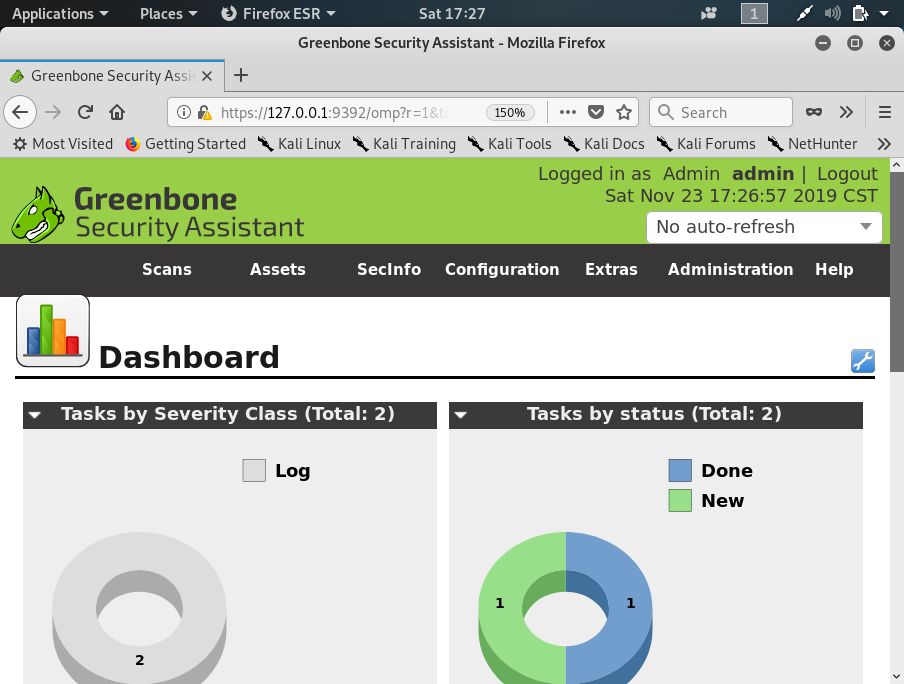Click the mask icon in the Firefox toolbar
The width and height of the screenshot is (904, 684).
[x=813, y=112]
